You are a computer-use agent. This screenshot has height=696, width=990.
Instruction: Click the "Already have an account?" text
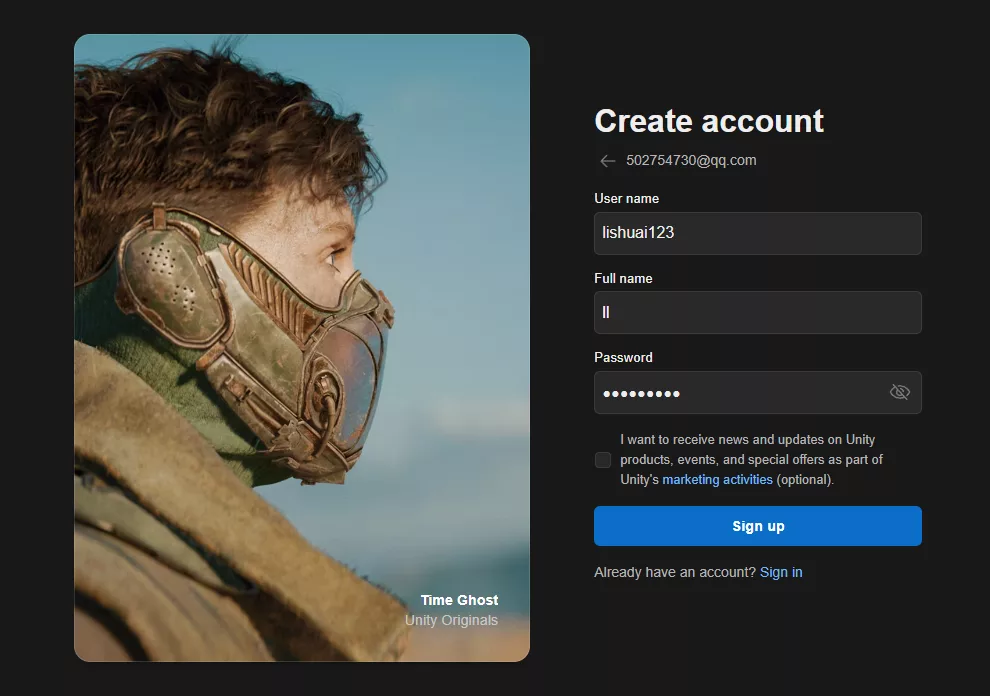[x=674, y=573]
